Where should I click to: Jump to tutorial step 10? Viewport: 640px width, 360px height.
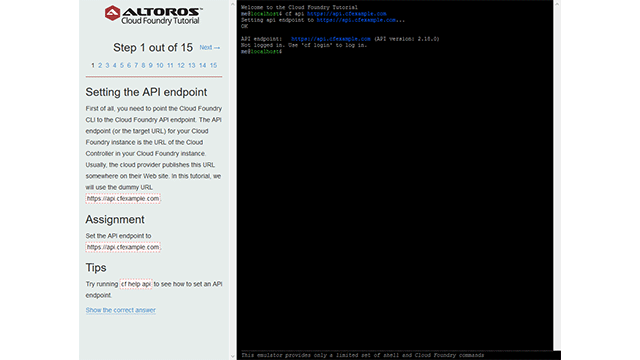coord(160,65)
